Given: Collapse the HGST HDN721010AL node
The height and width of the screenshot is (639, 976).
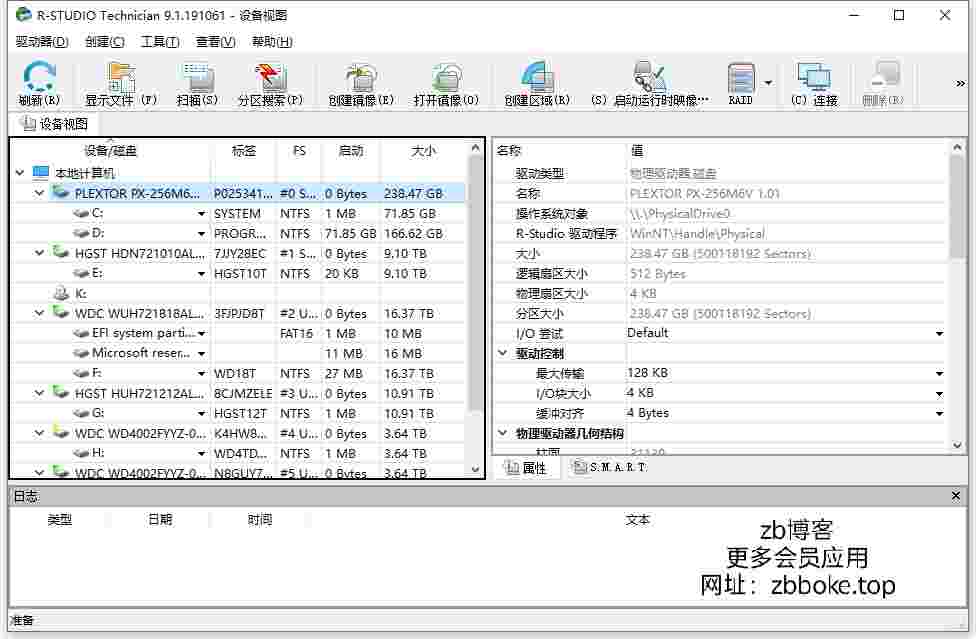Looking at the screenshot, I should (39, 253).
